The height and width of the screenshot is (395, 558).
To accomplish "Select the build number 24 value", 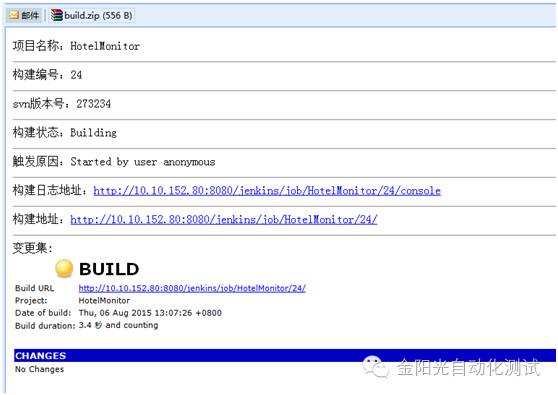I will (76, 75).
